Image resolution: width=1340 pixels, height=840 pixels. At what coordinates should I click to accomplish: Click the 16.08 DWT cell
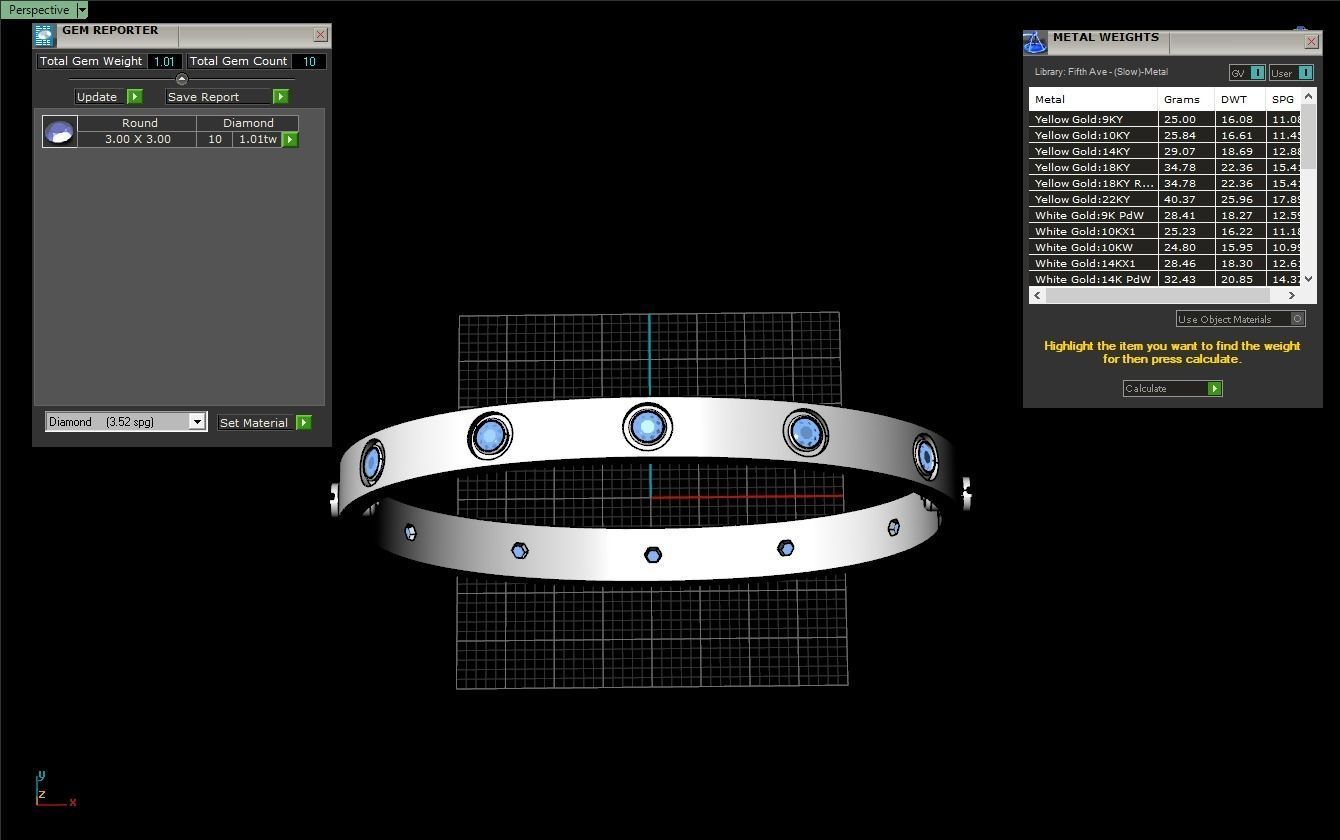click(x=1240, y=119)
